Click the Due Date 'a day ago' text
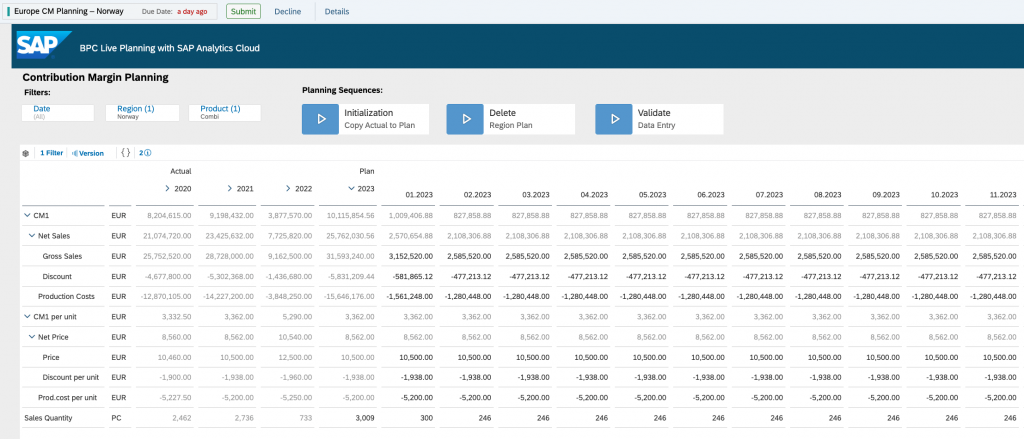 tap(192, 12)
